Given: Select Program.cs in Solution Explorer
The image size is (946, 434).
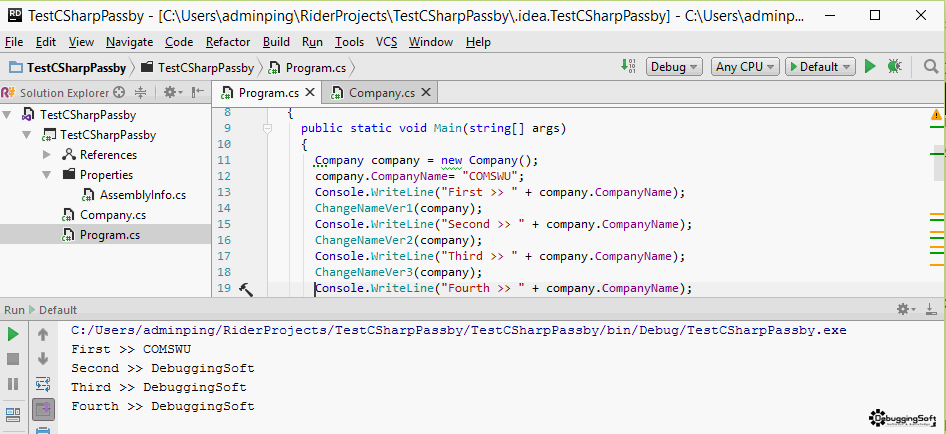Looking at the screenshot, I should point(106,234).
